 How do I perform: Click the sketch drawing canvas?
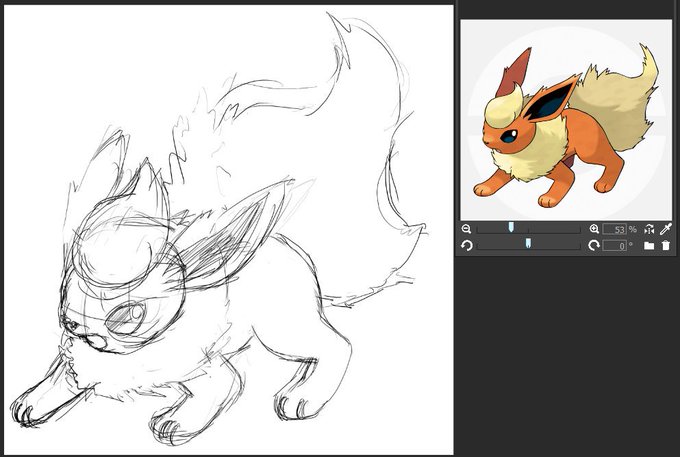pos(229,230)
